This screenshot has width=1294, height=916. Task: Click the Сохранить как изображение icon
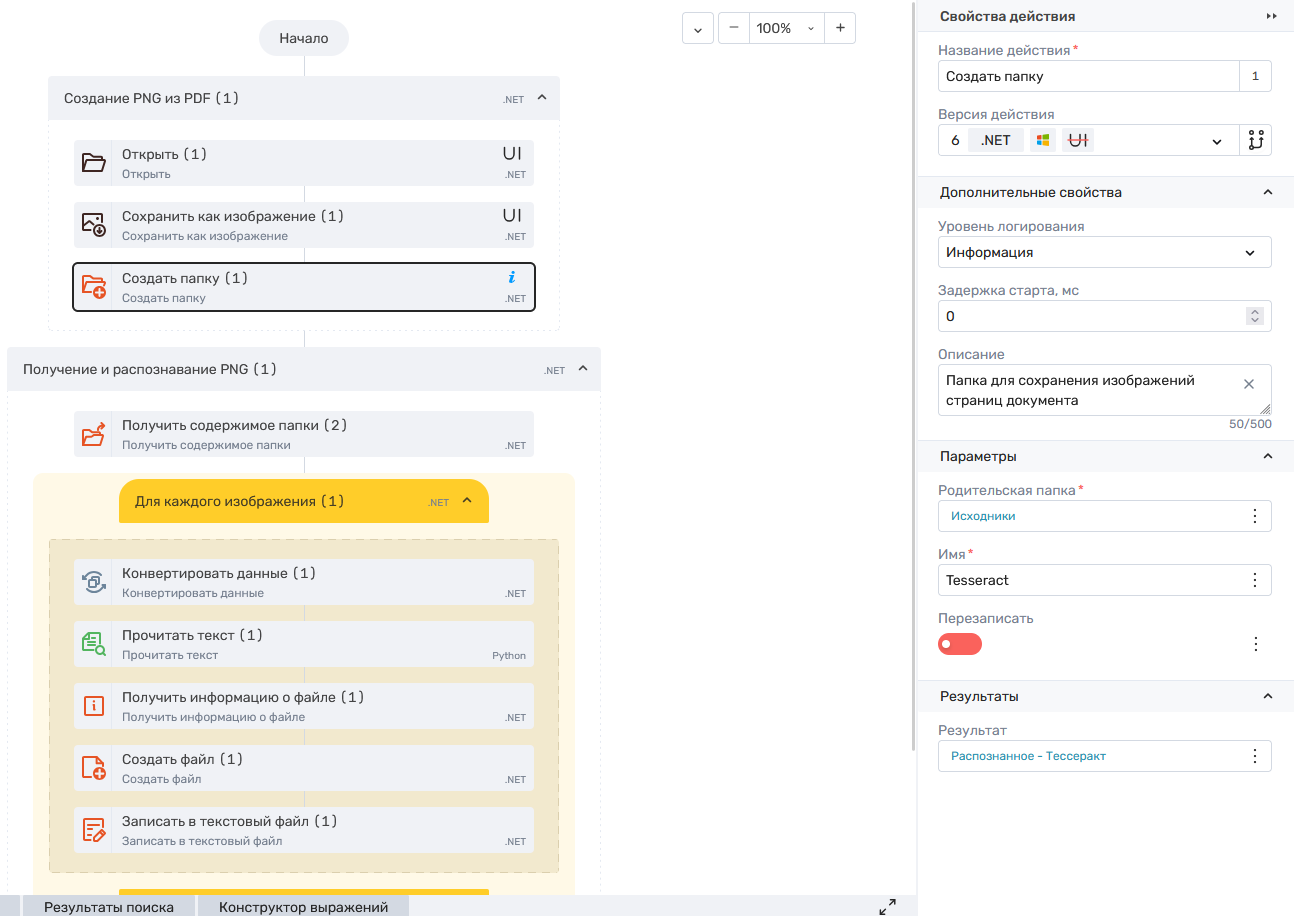93,225
